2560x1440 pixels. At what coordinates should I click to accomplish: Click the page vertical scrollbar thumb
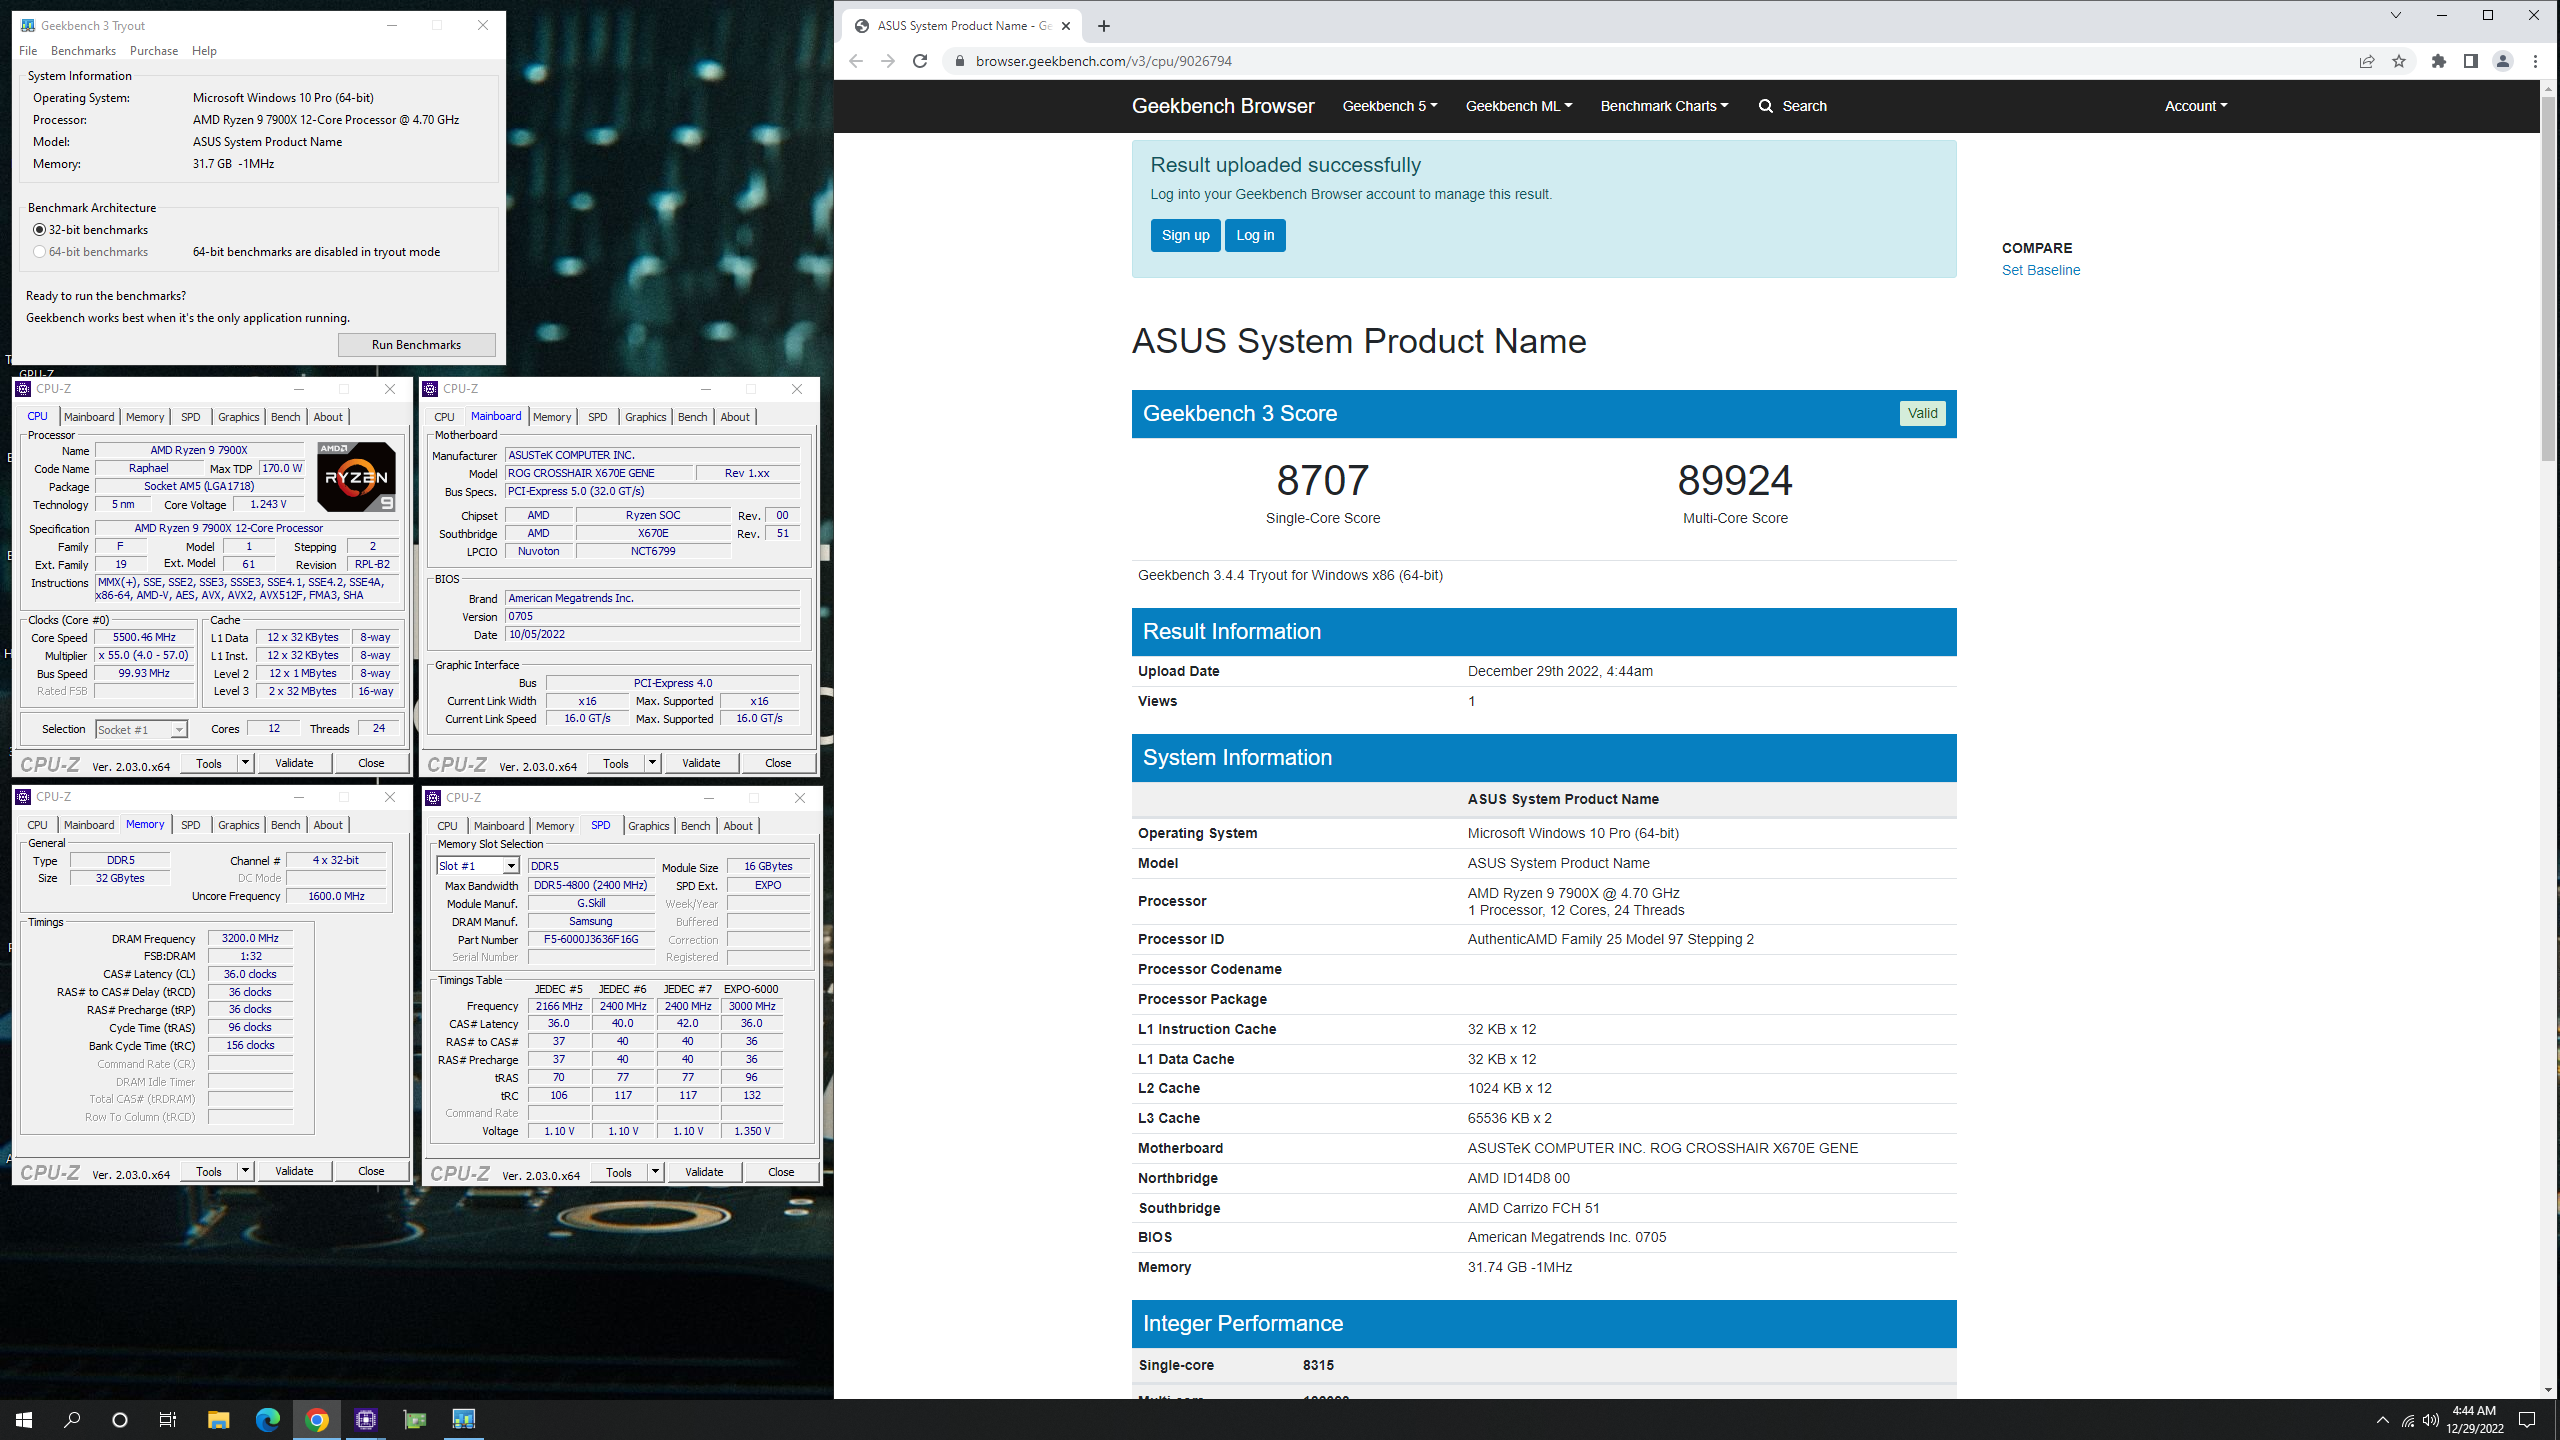(2547, 278)
